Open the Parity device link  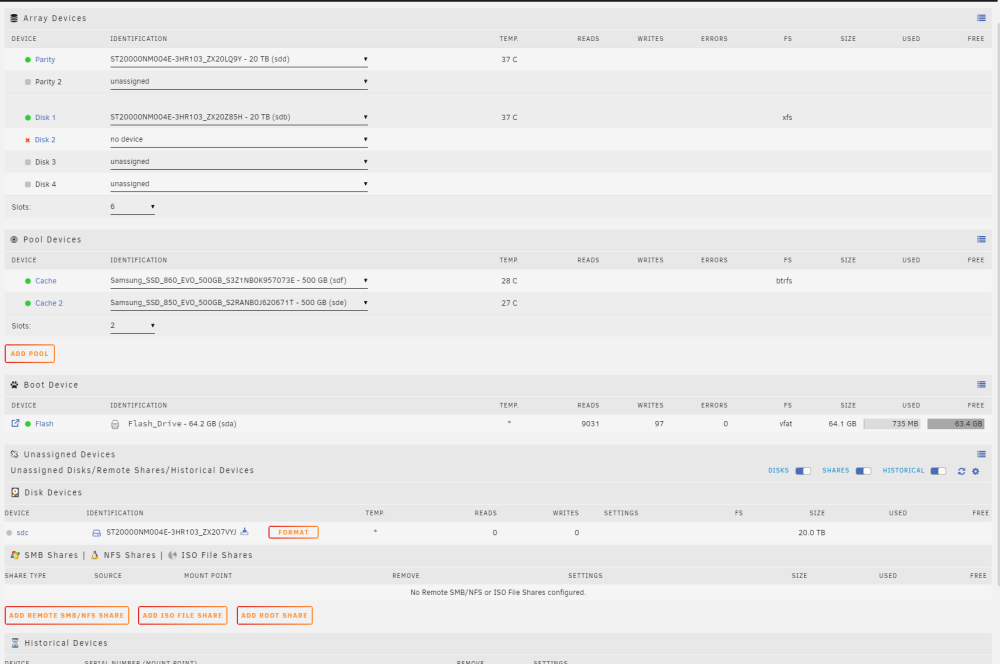[x=45, y=59]
